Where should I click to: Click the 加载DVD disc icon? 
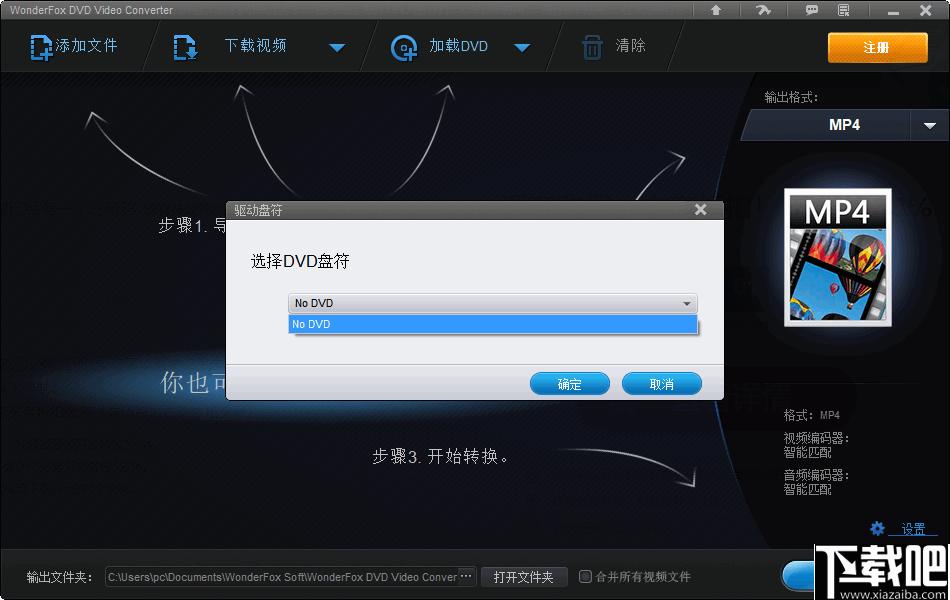tap(404, 48)
